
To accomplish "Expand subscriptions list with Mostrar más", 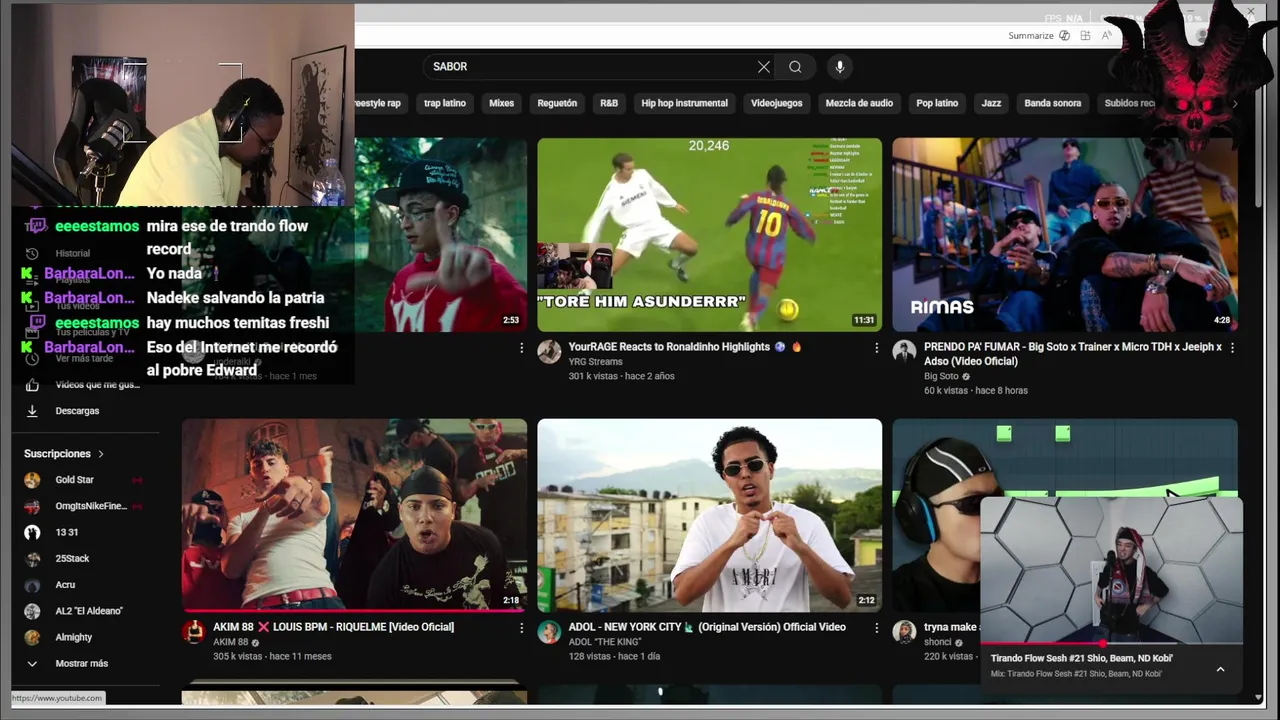I will coord(81,664).
